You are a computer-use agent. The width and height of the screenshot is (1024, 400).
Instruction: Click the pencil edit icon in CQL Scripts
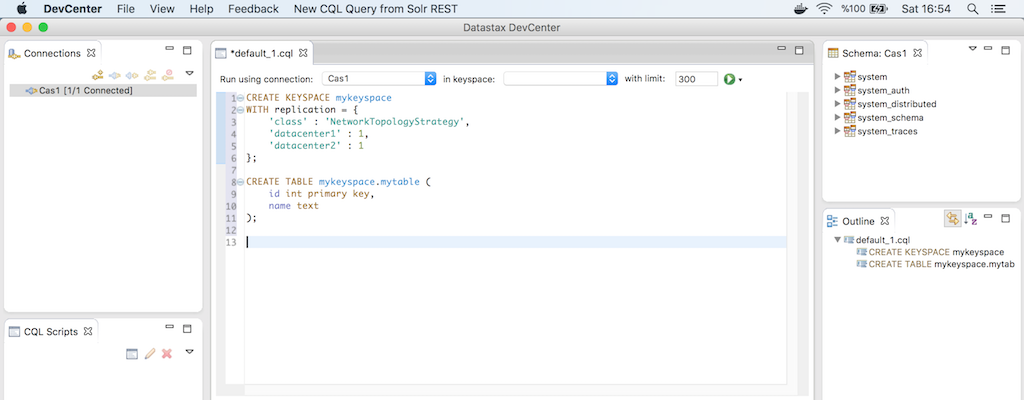[x=150, y=354]
